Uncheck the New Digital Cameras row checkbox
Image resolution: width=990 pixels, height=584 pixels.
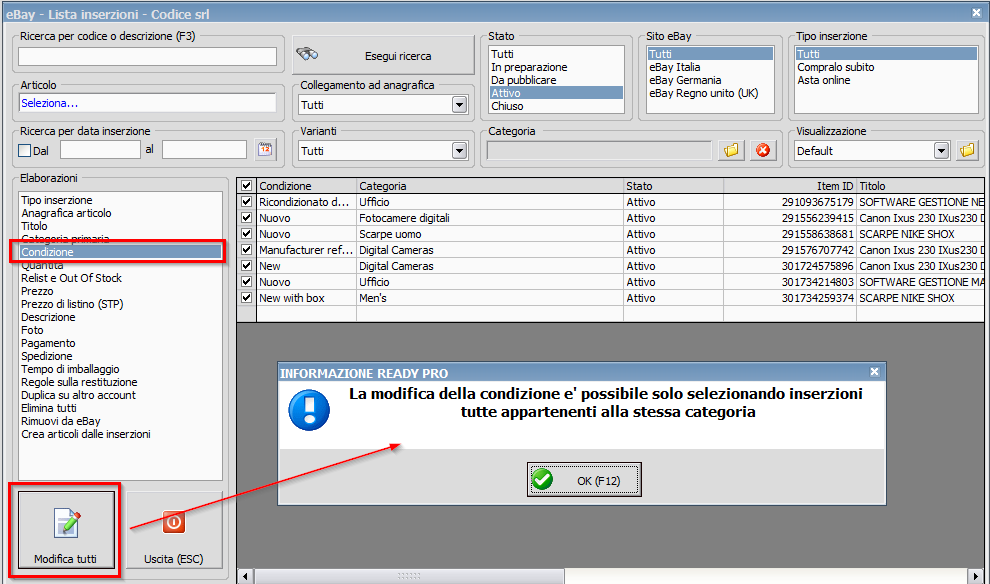246,266
